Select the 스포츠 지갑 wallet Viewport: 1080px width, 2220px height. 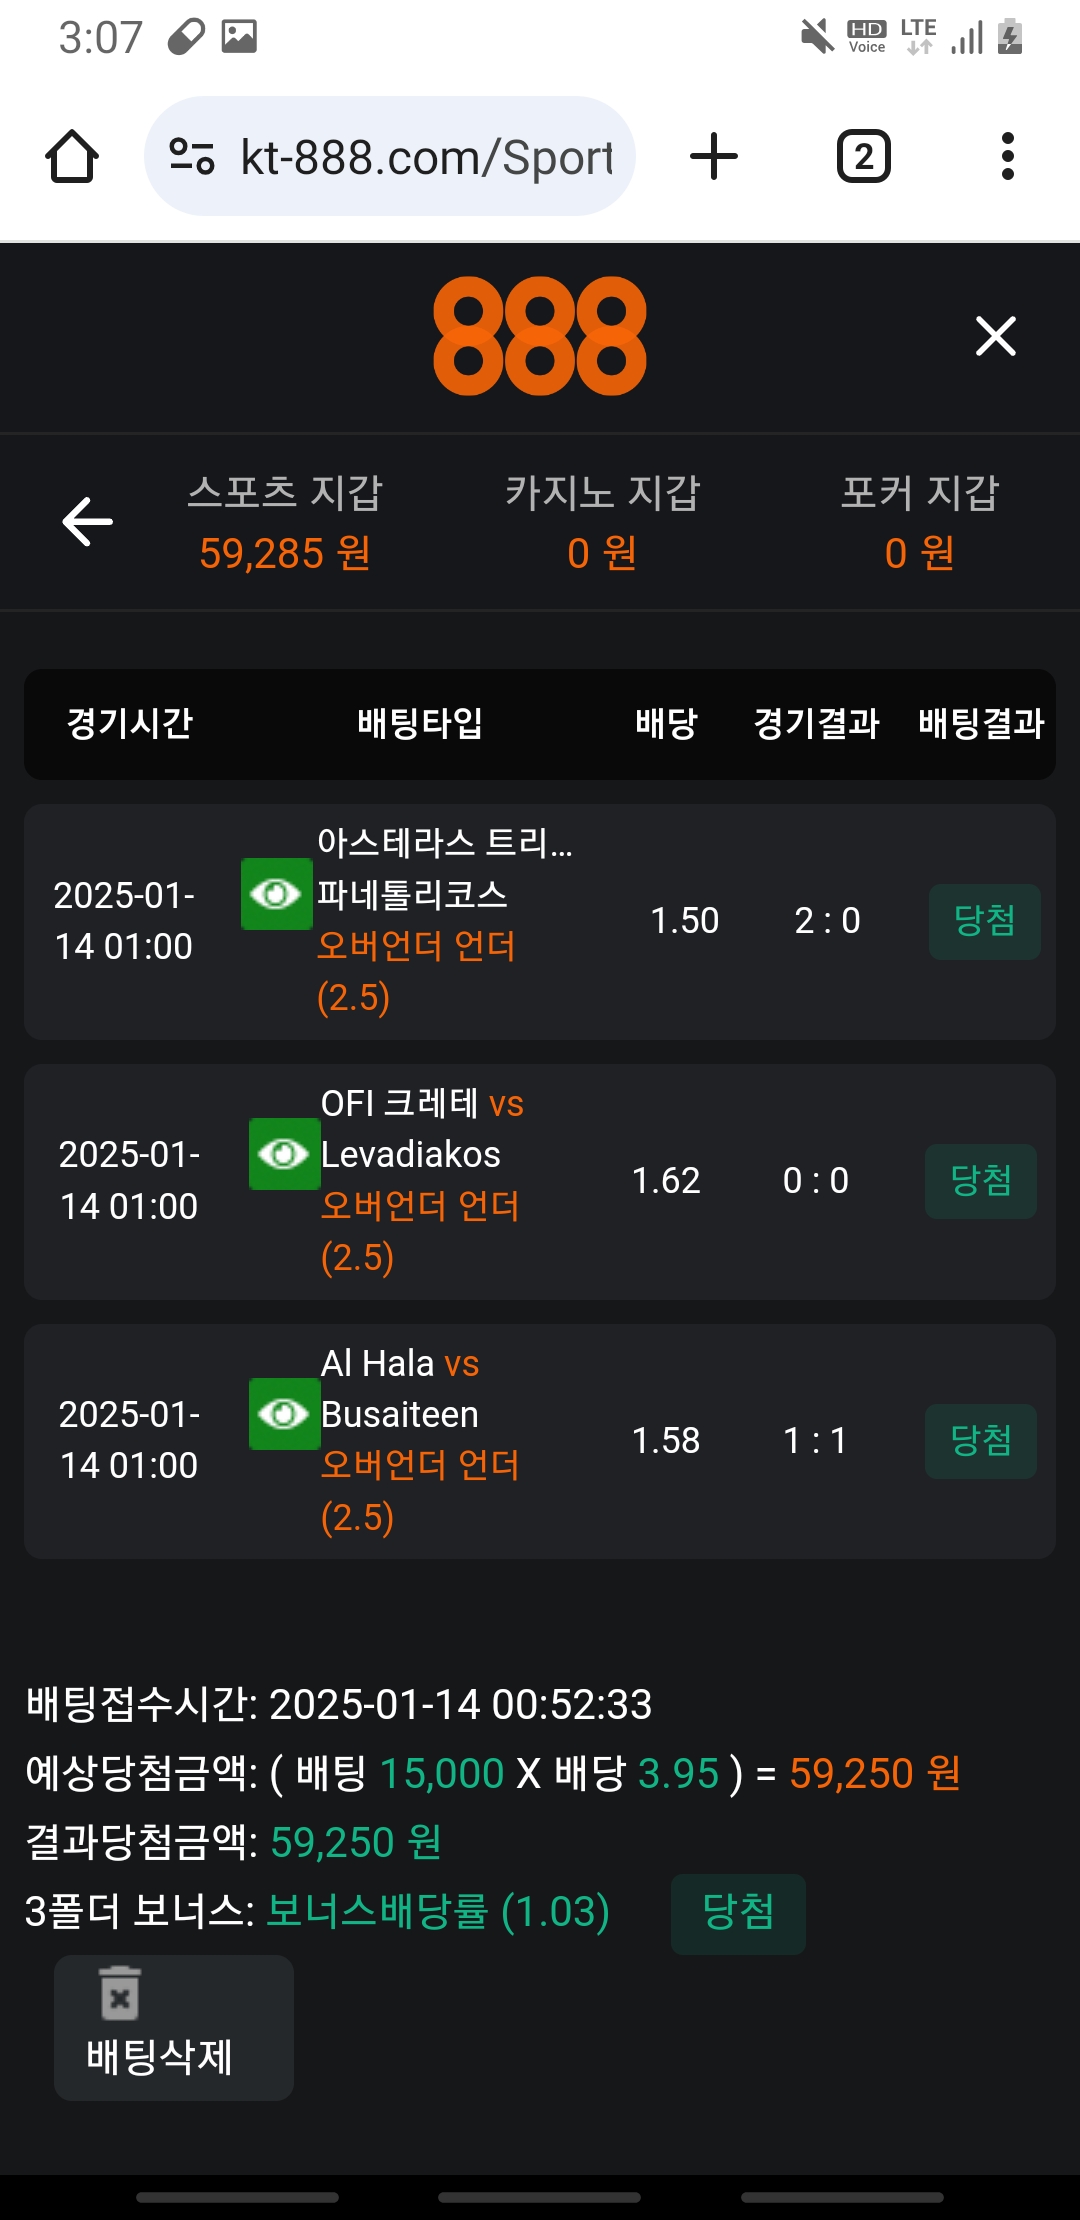[285, 522]
